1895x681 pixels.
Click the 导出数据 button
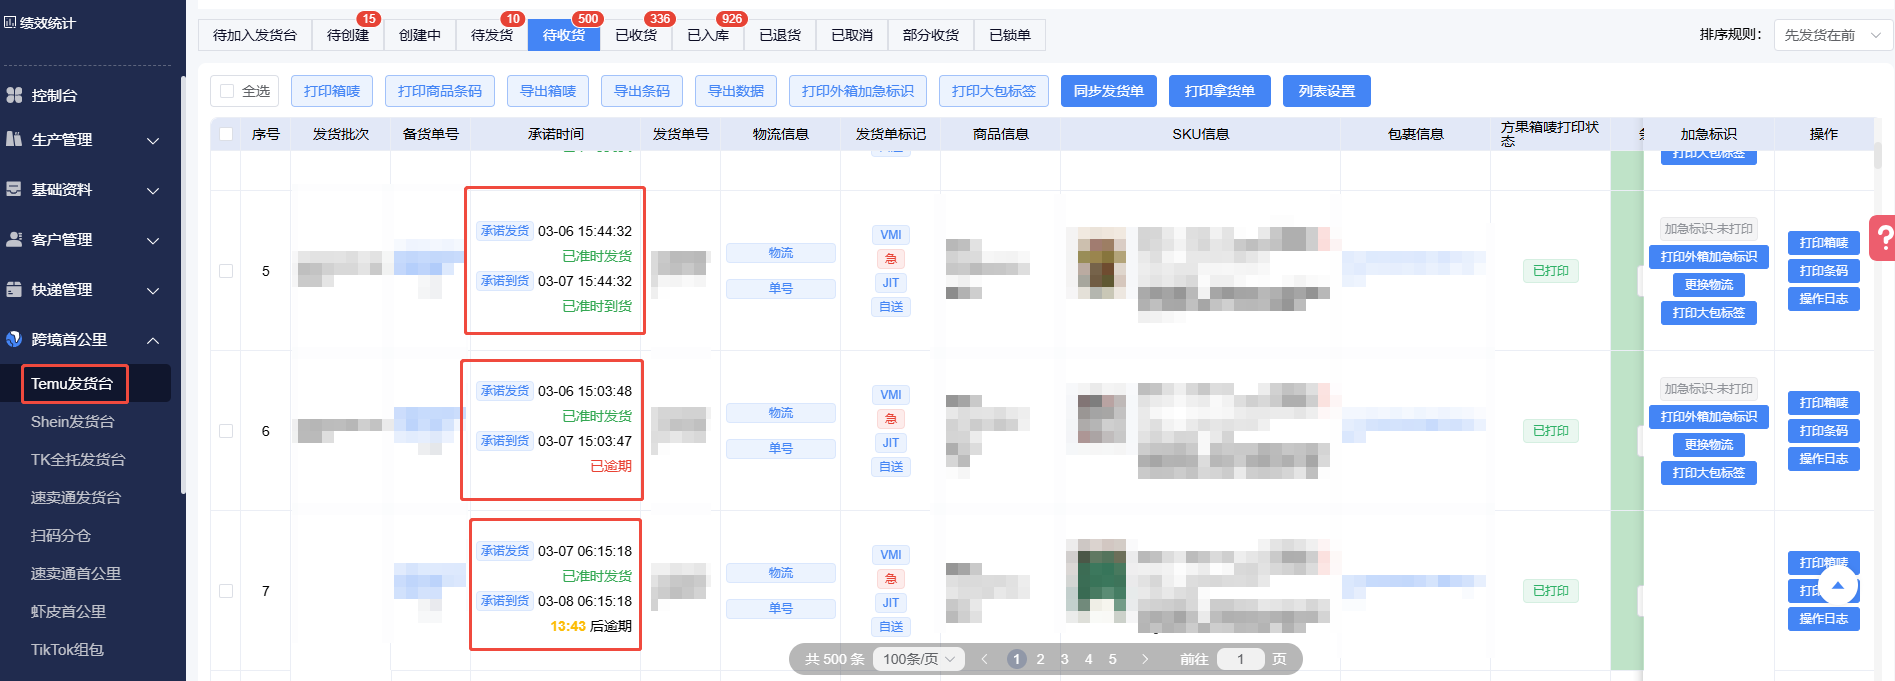point(736,91)
